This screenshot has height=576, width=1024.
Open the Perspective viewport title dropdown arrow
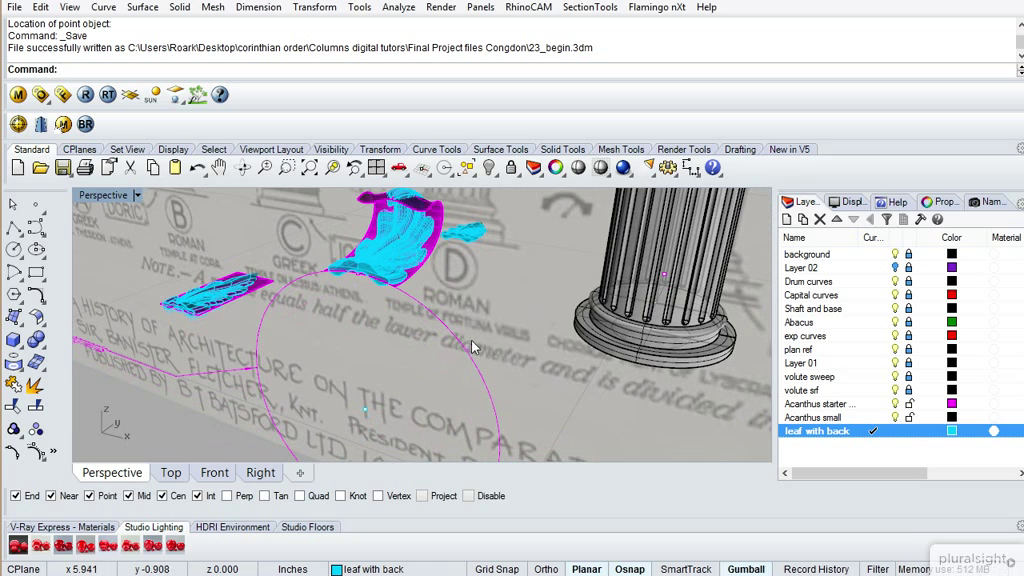tap(137, 195)
